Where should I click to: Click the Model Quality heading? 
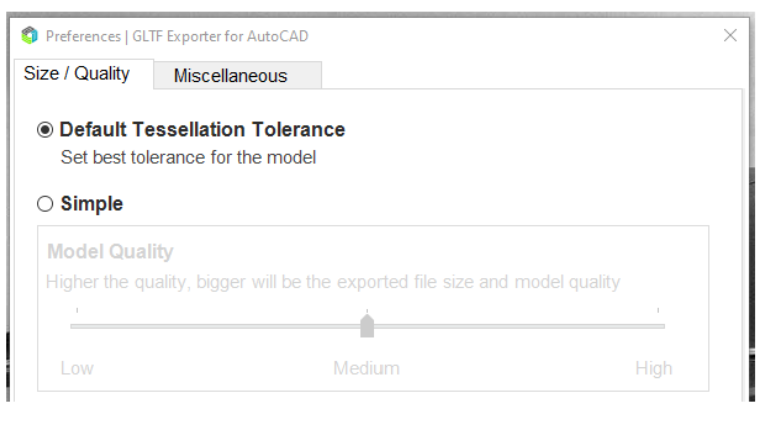pos(110,252)
